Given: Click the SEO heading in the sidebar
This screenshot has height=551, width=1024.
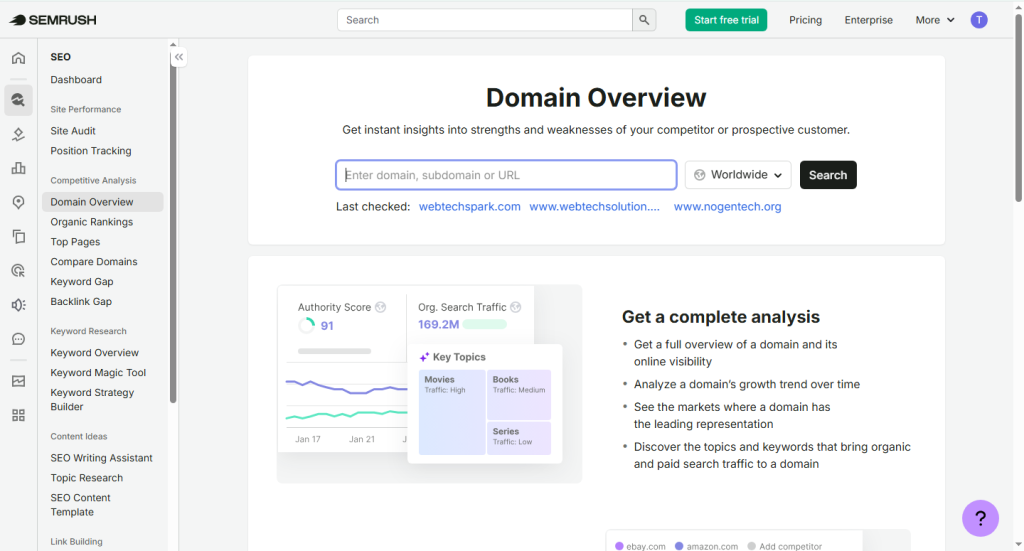Looking at the screenshot, I should tap(60, 57).
